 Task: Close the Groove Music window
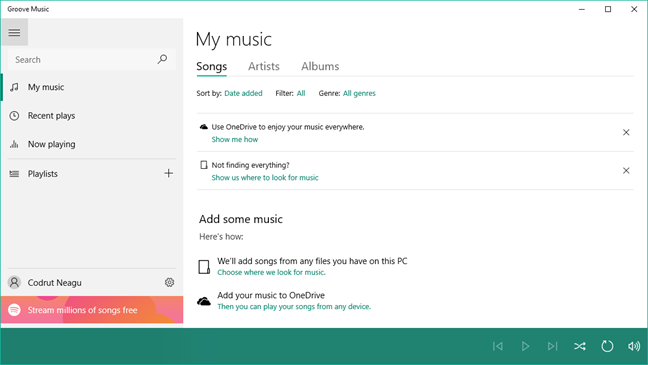[x=634, y=9]
